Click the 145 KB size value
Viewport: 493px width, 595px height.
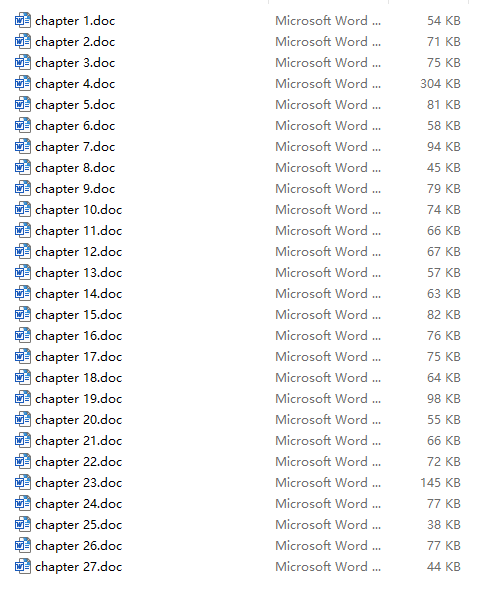440,483
